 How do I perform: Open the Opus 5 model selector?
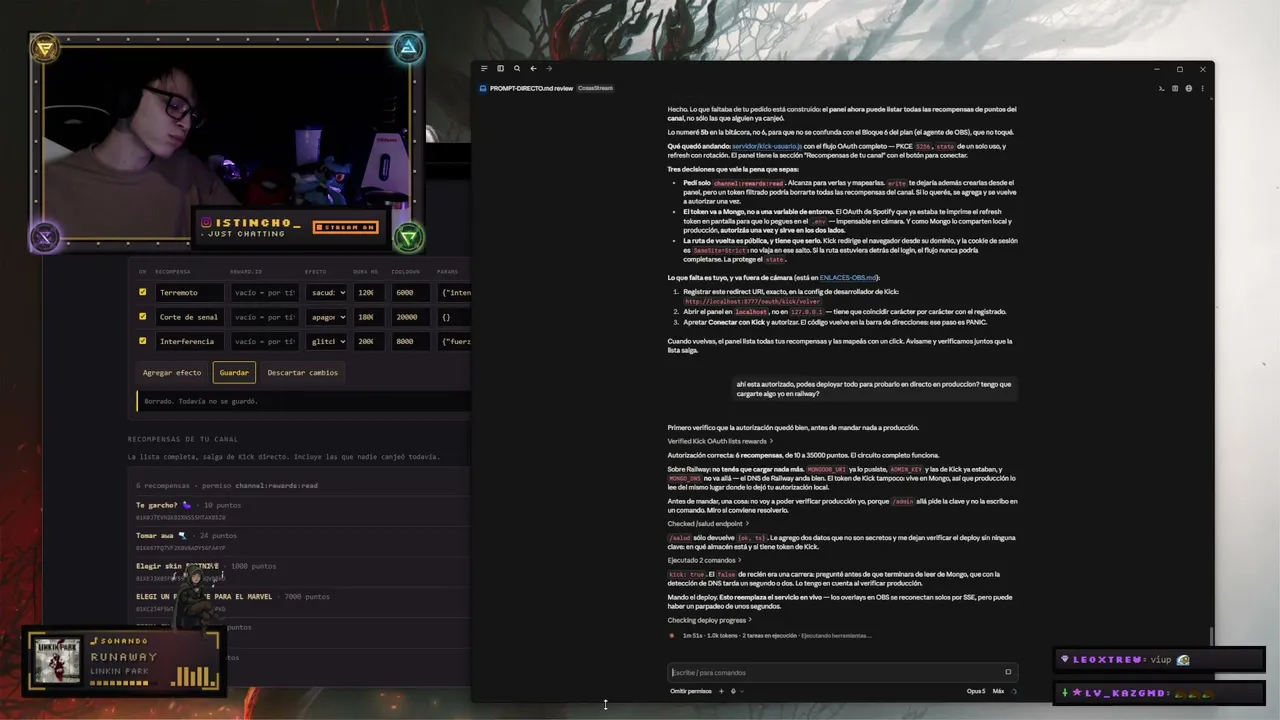976,691
